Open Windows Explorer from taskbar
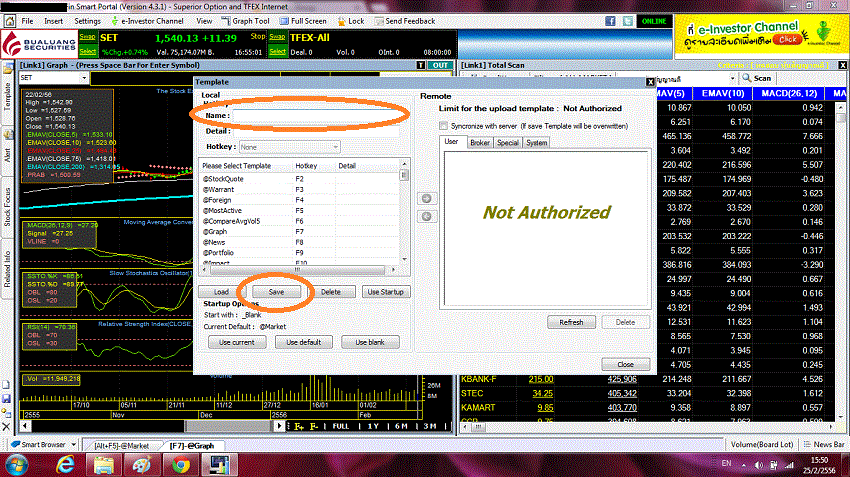 (104, 465)
